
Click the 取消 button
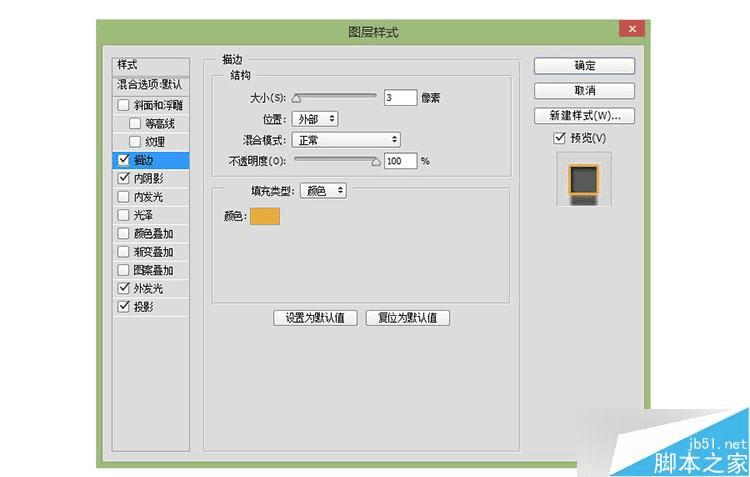585,90
